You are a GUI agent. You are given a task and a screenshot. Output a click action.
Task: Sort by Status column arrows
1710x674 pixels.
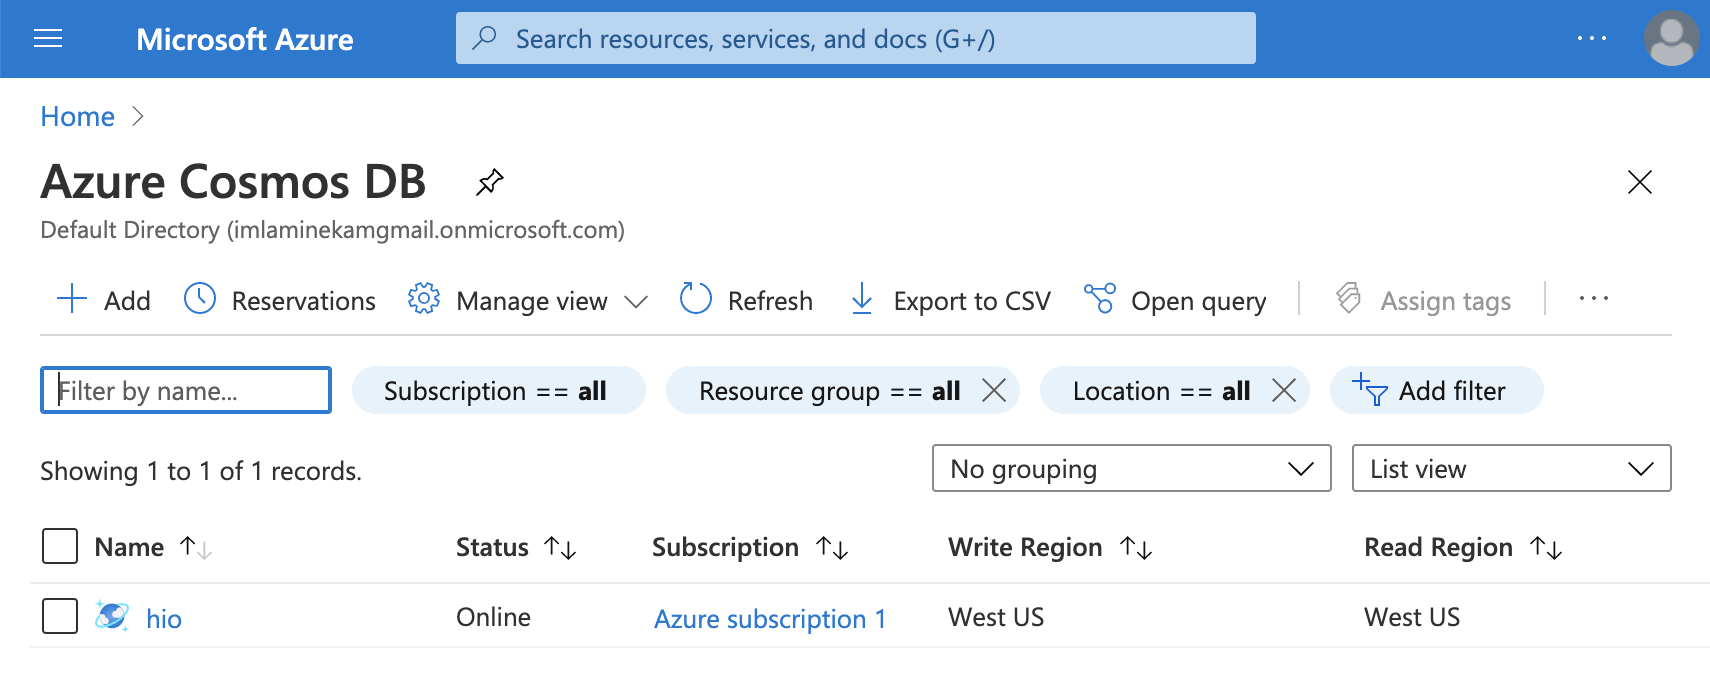(560, 548)
